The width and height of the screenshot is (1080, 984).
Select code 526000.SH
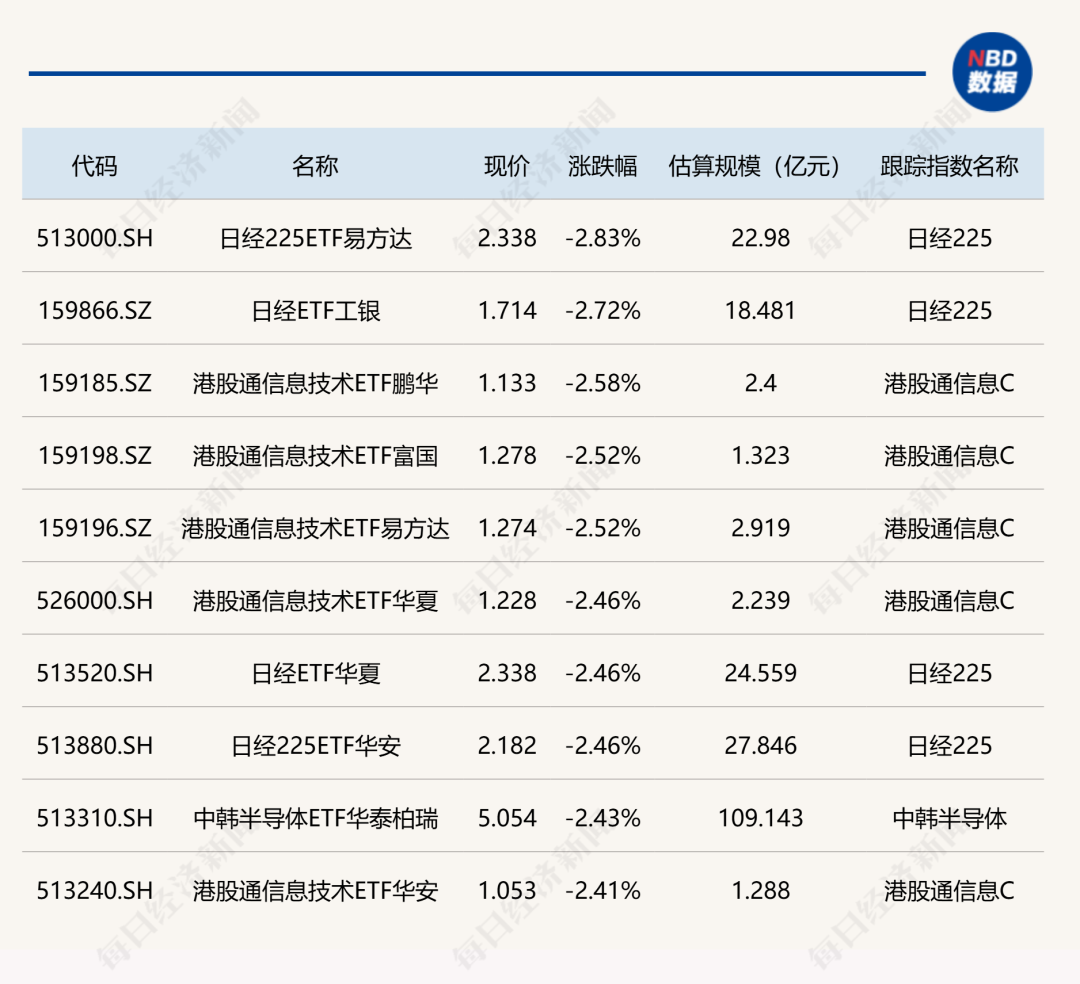coord(94,600)
